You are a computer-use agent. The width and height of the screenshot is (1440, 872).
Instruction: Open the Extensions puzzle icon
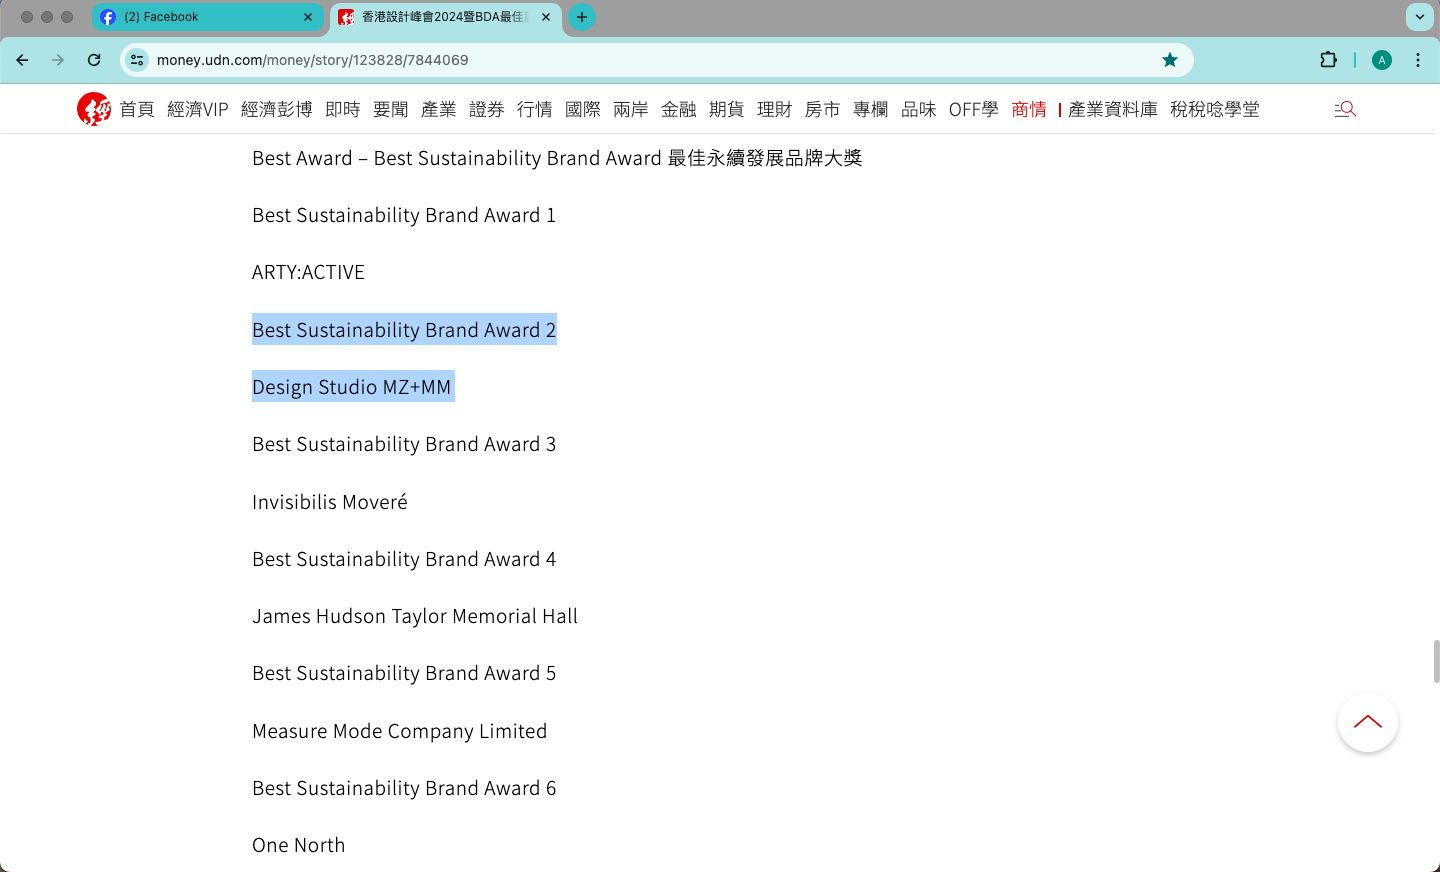(1328, 60)
